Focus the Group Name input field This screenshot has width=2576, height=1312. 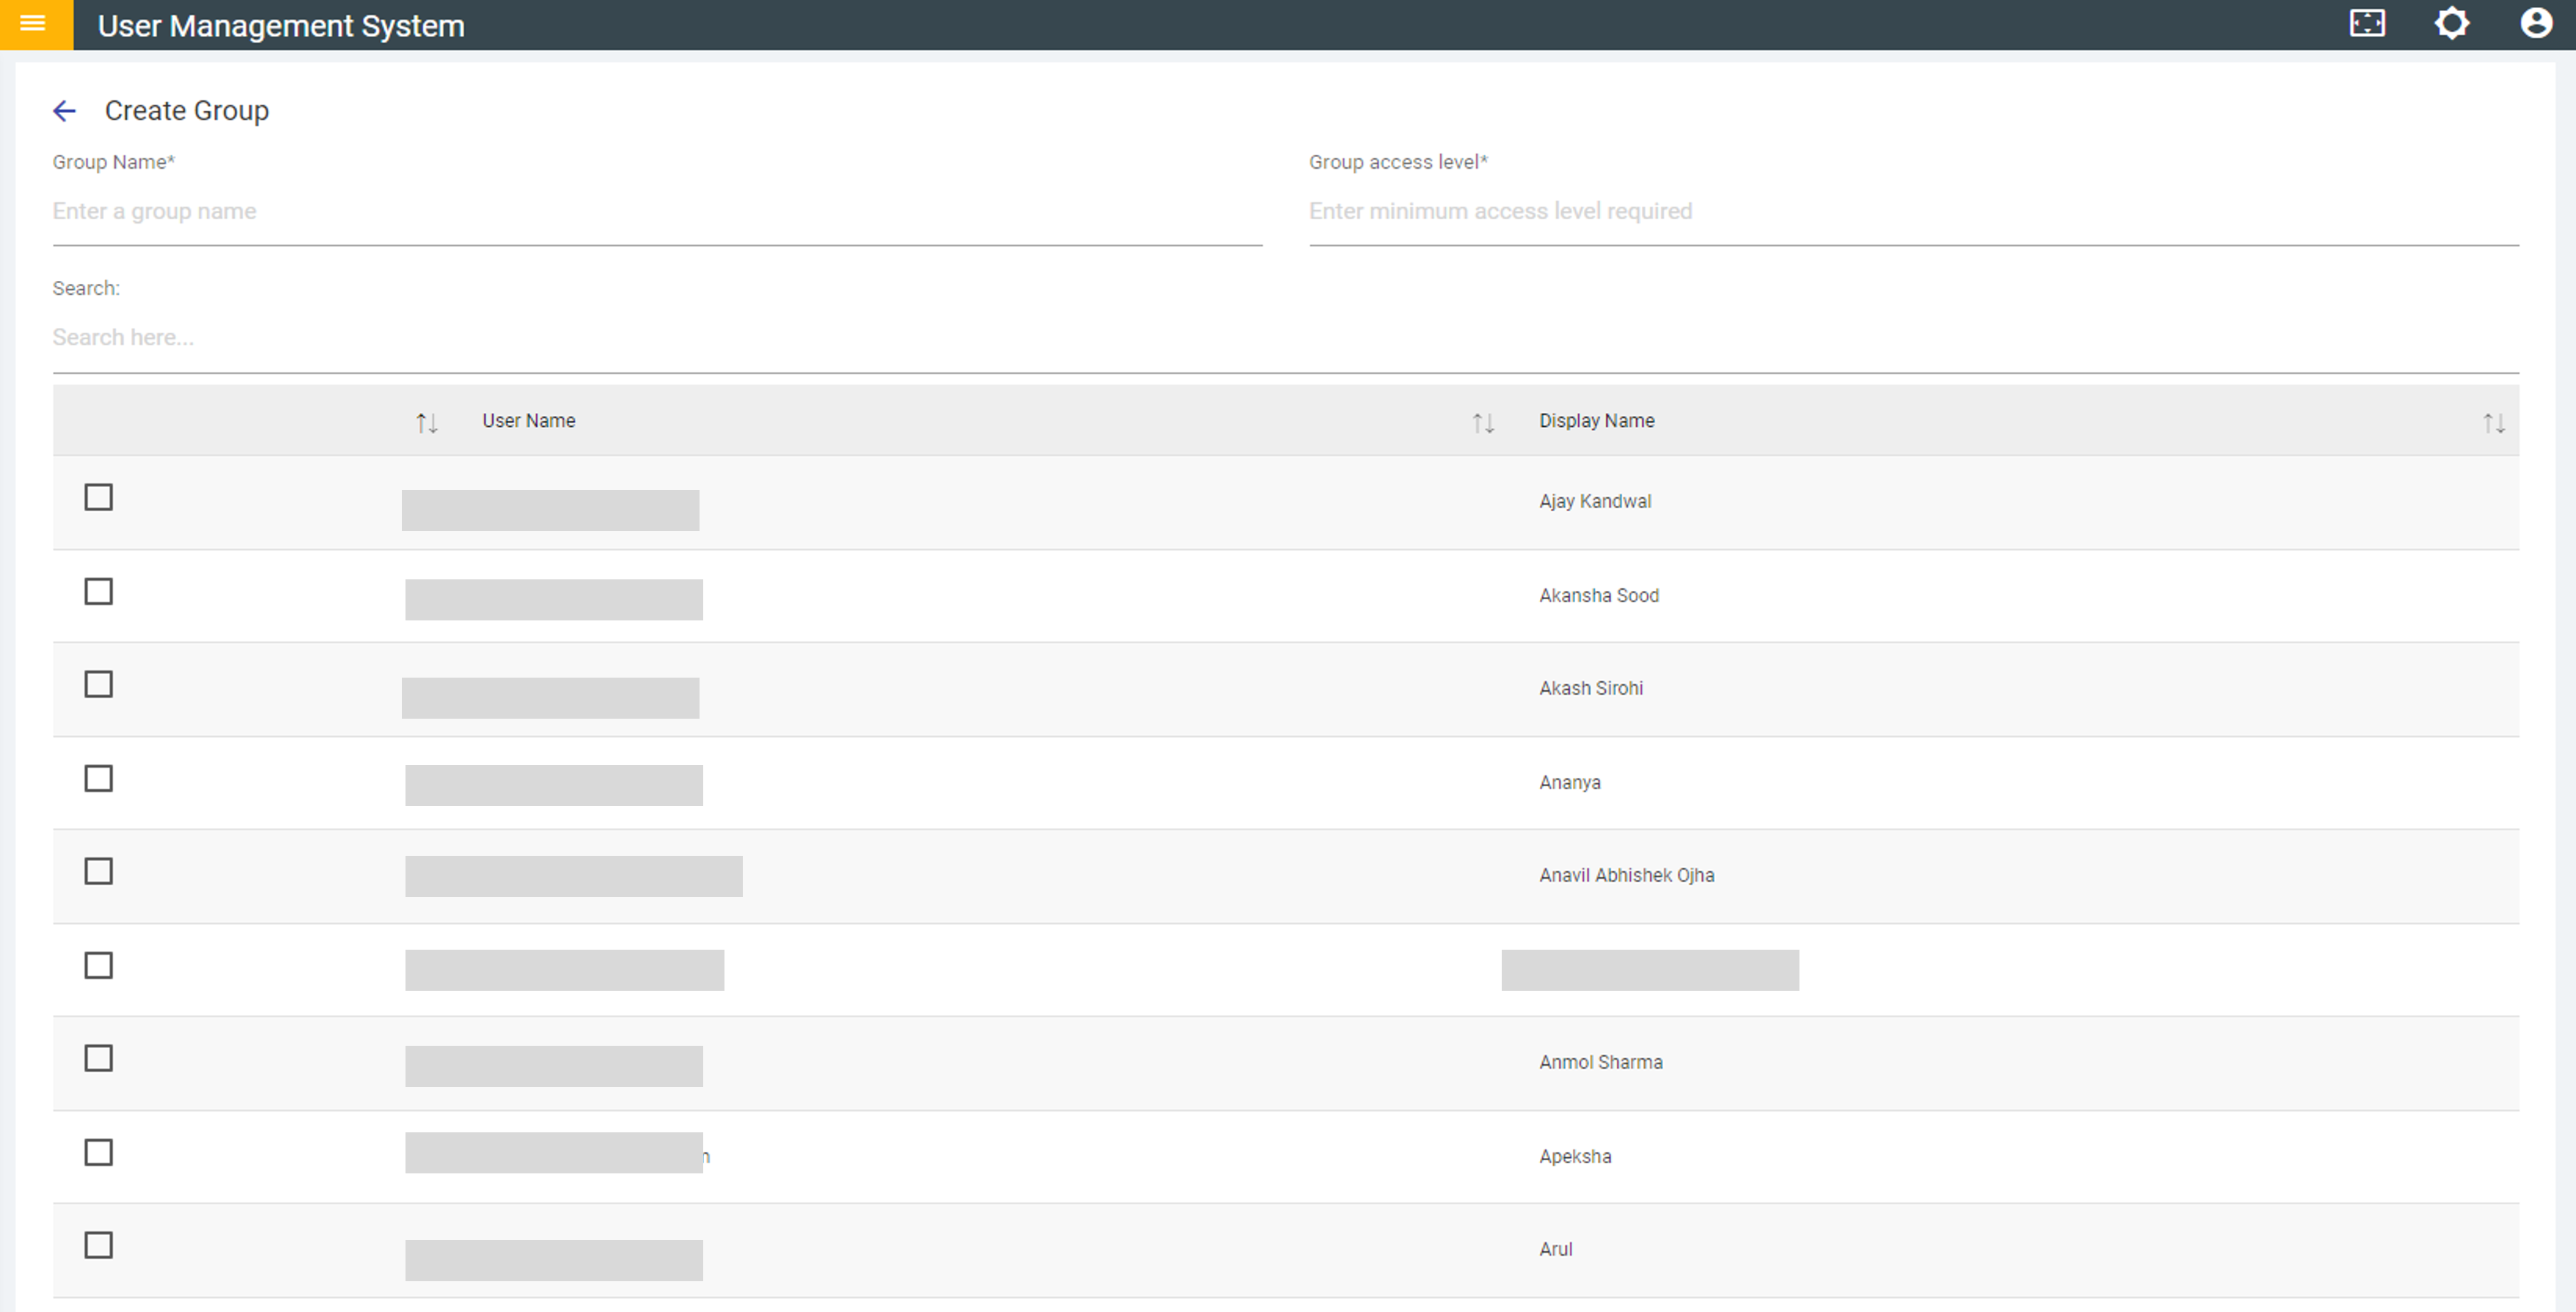(x=656, y=212)
